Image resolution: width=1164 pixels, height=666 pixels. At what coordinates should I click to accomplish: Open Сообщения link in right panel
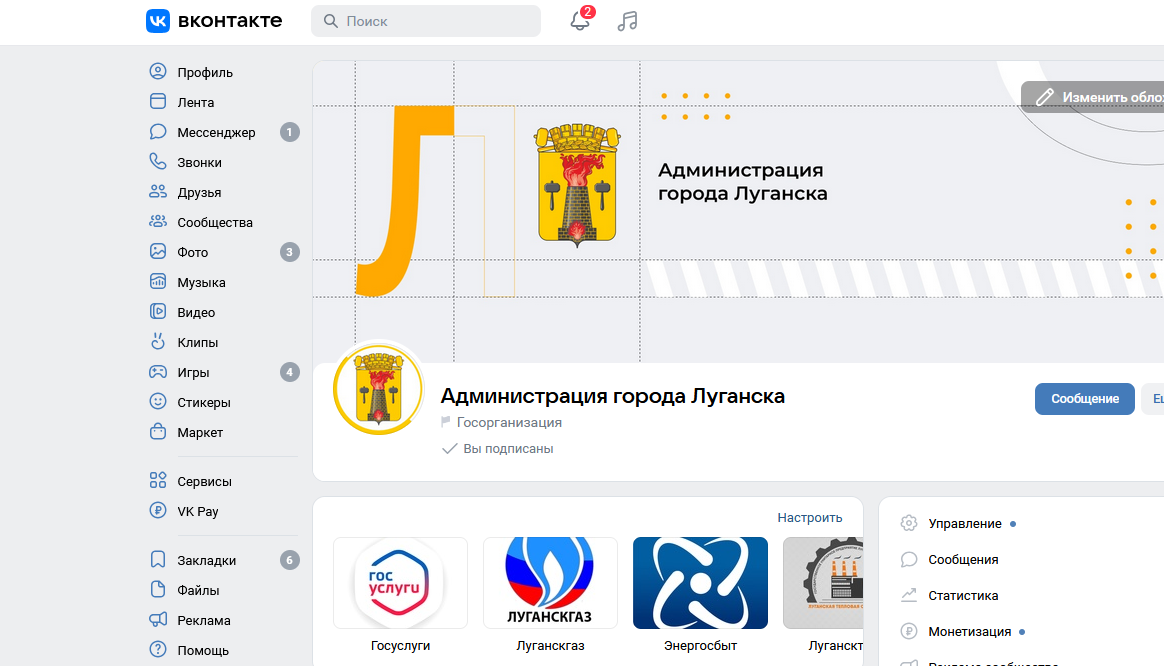tap(963, 560)
